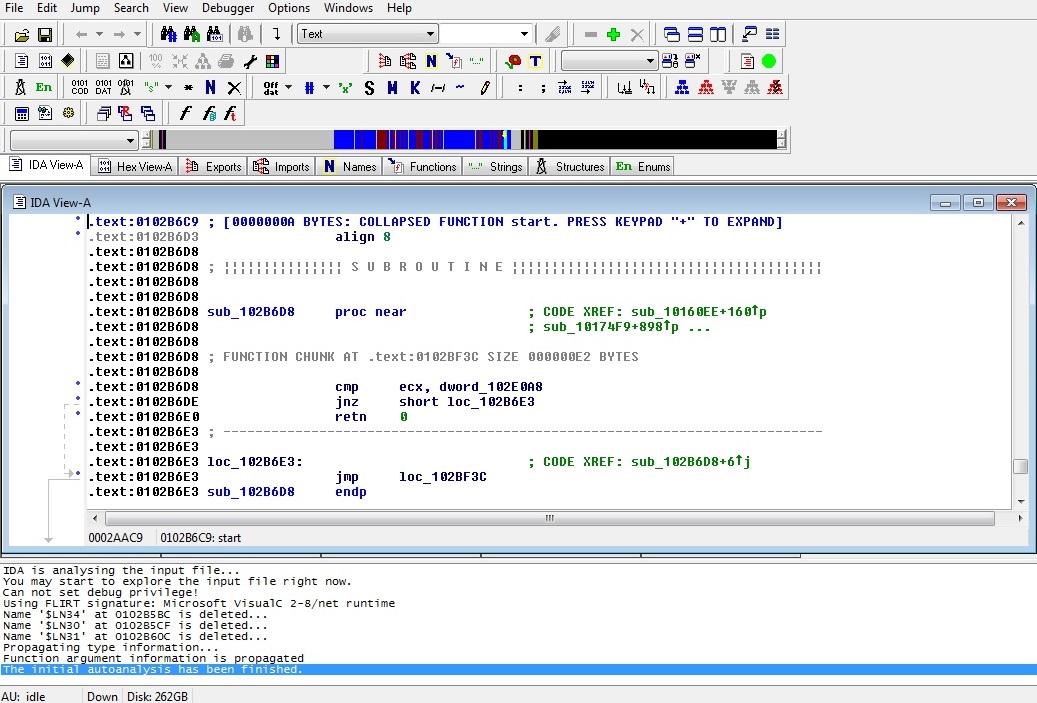Click the horizontal scrollbar in IDA View-A
Viewport: 1037px width, 703px height.
(x=548, y=519)
